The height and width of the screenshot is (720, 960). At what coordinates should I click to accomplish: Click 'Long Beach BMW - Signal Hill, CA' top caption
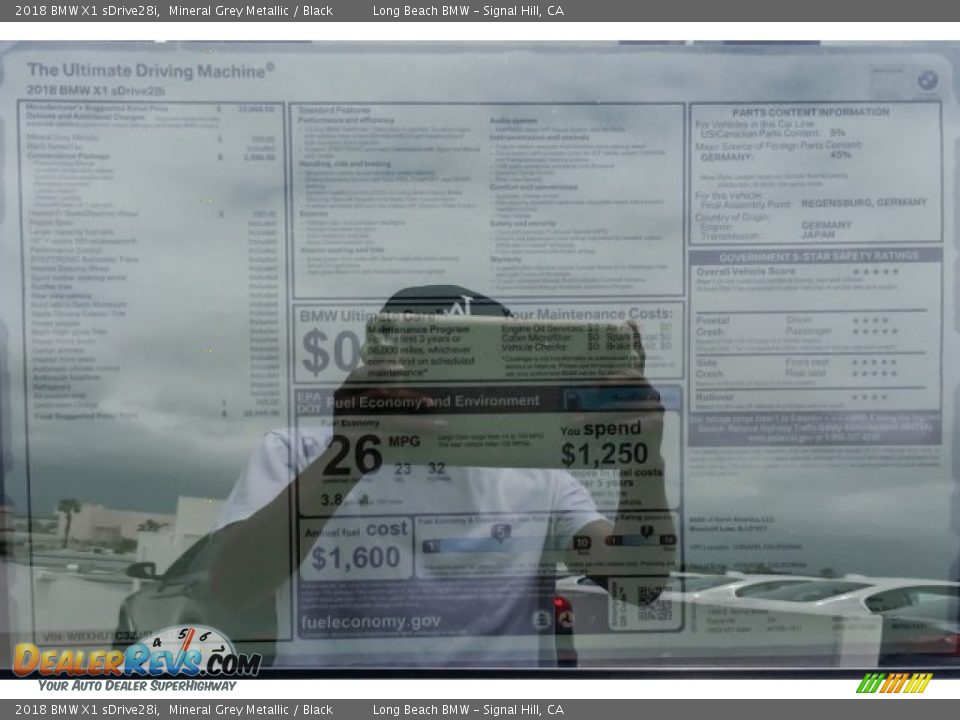click(468, 11)
